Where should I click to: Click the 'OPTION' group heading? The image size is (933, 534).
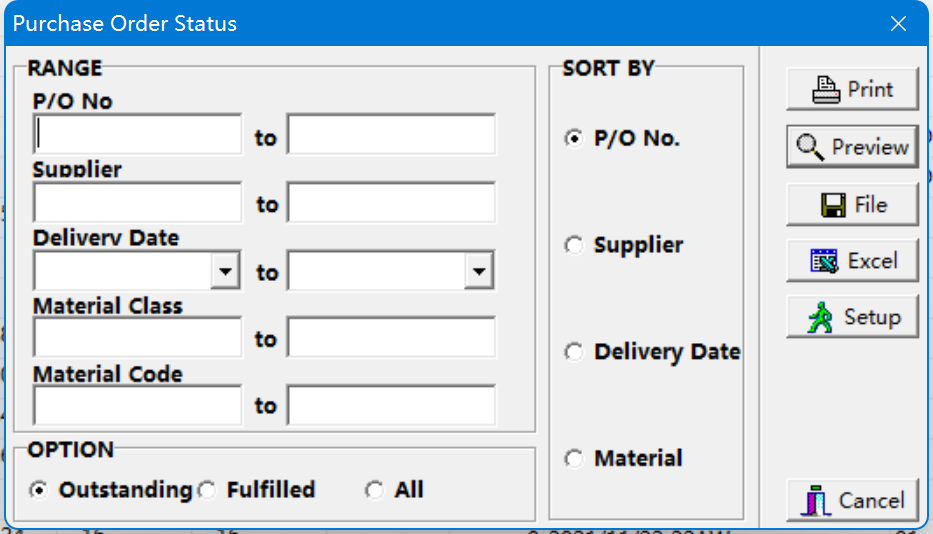tap(71, 449)
